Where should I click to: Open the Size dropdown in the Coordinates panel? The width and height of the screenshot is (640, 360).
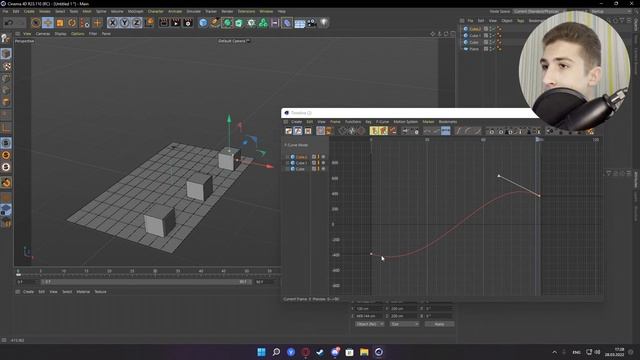[404, 324]
